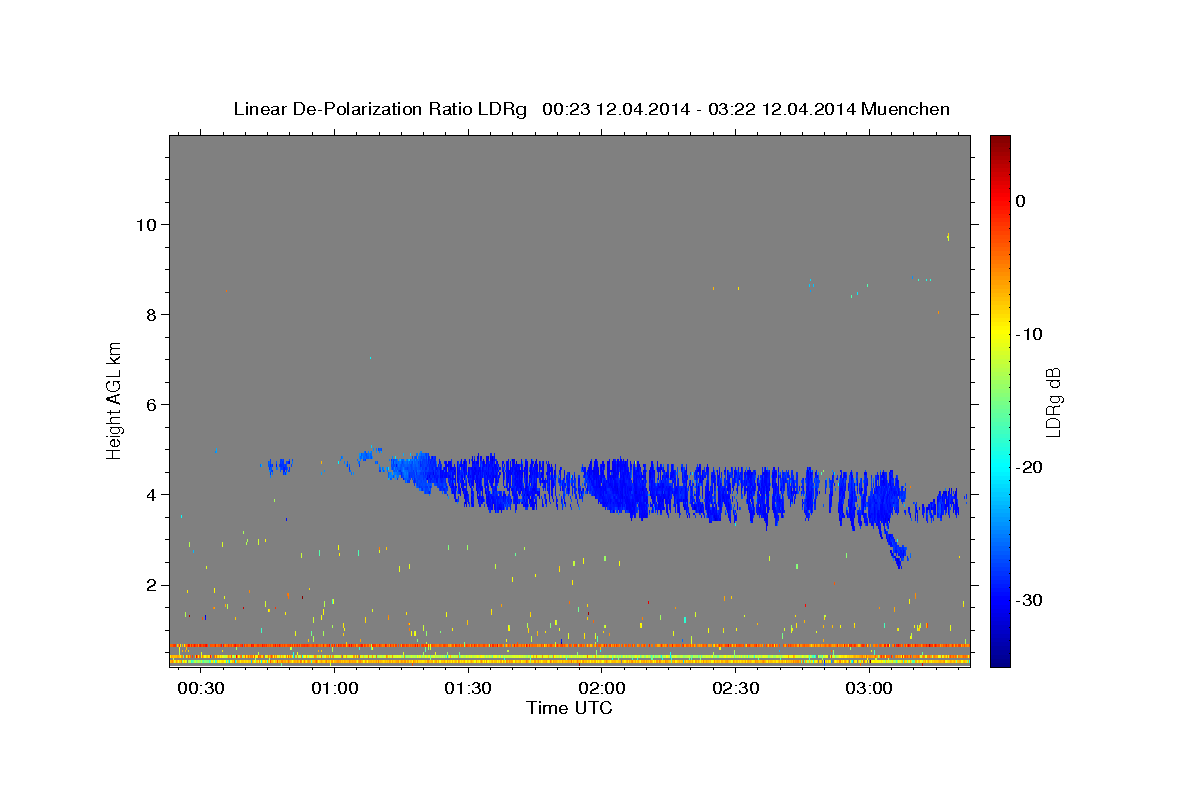1200x800 pixels.
Task: Click the "02:00" time tick label
Action: [x=602, y=689]
